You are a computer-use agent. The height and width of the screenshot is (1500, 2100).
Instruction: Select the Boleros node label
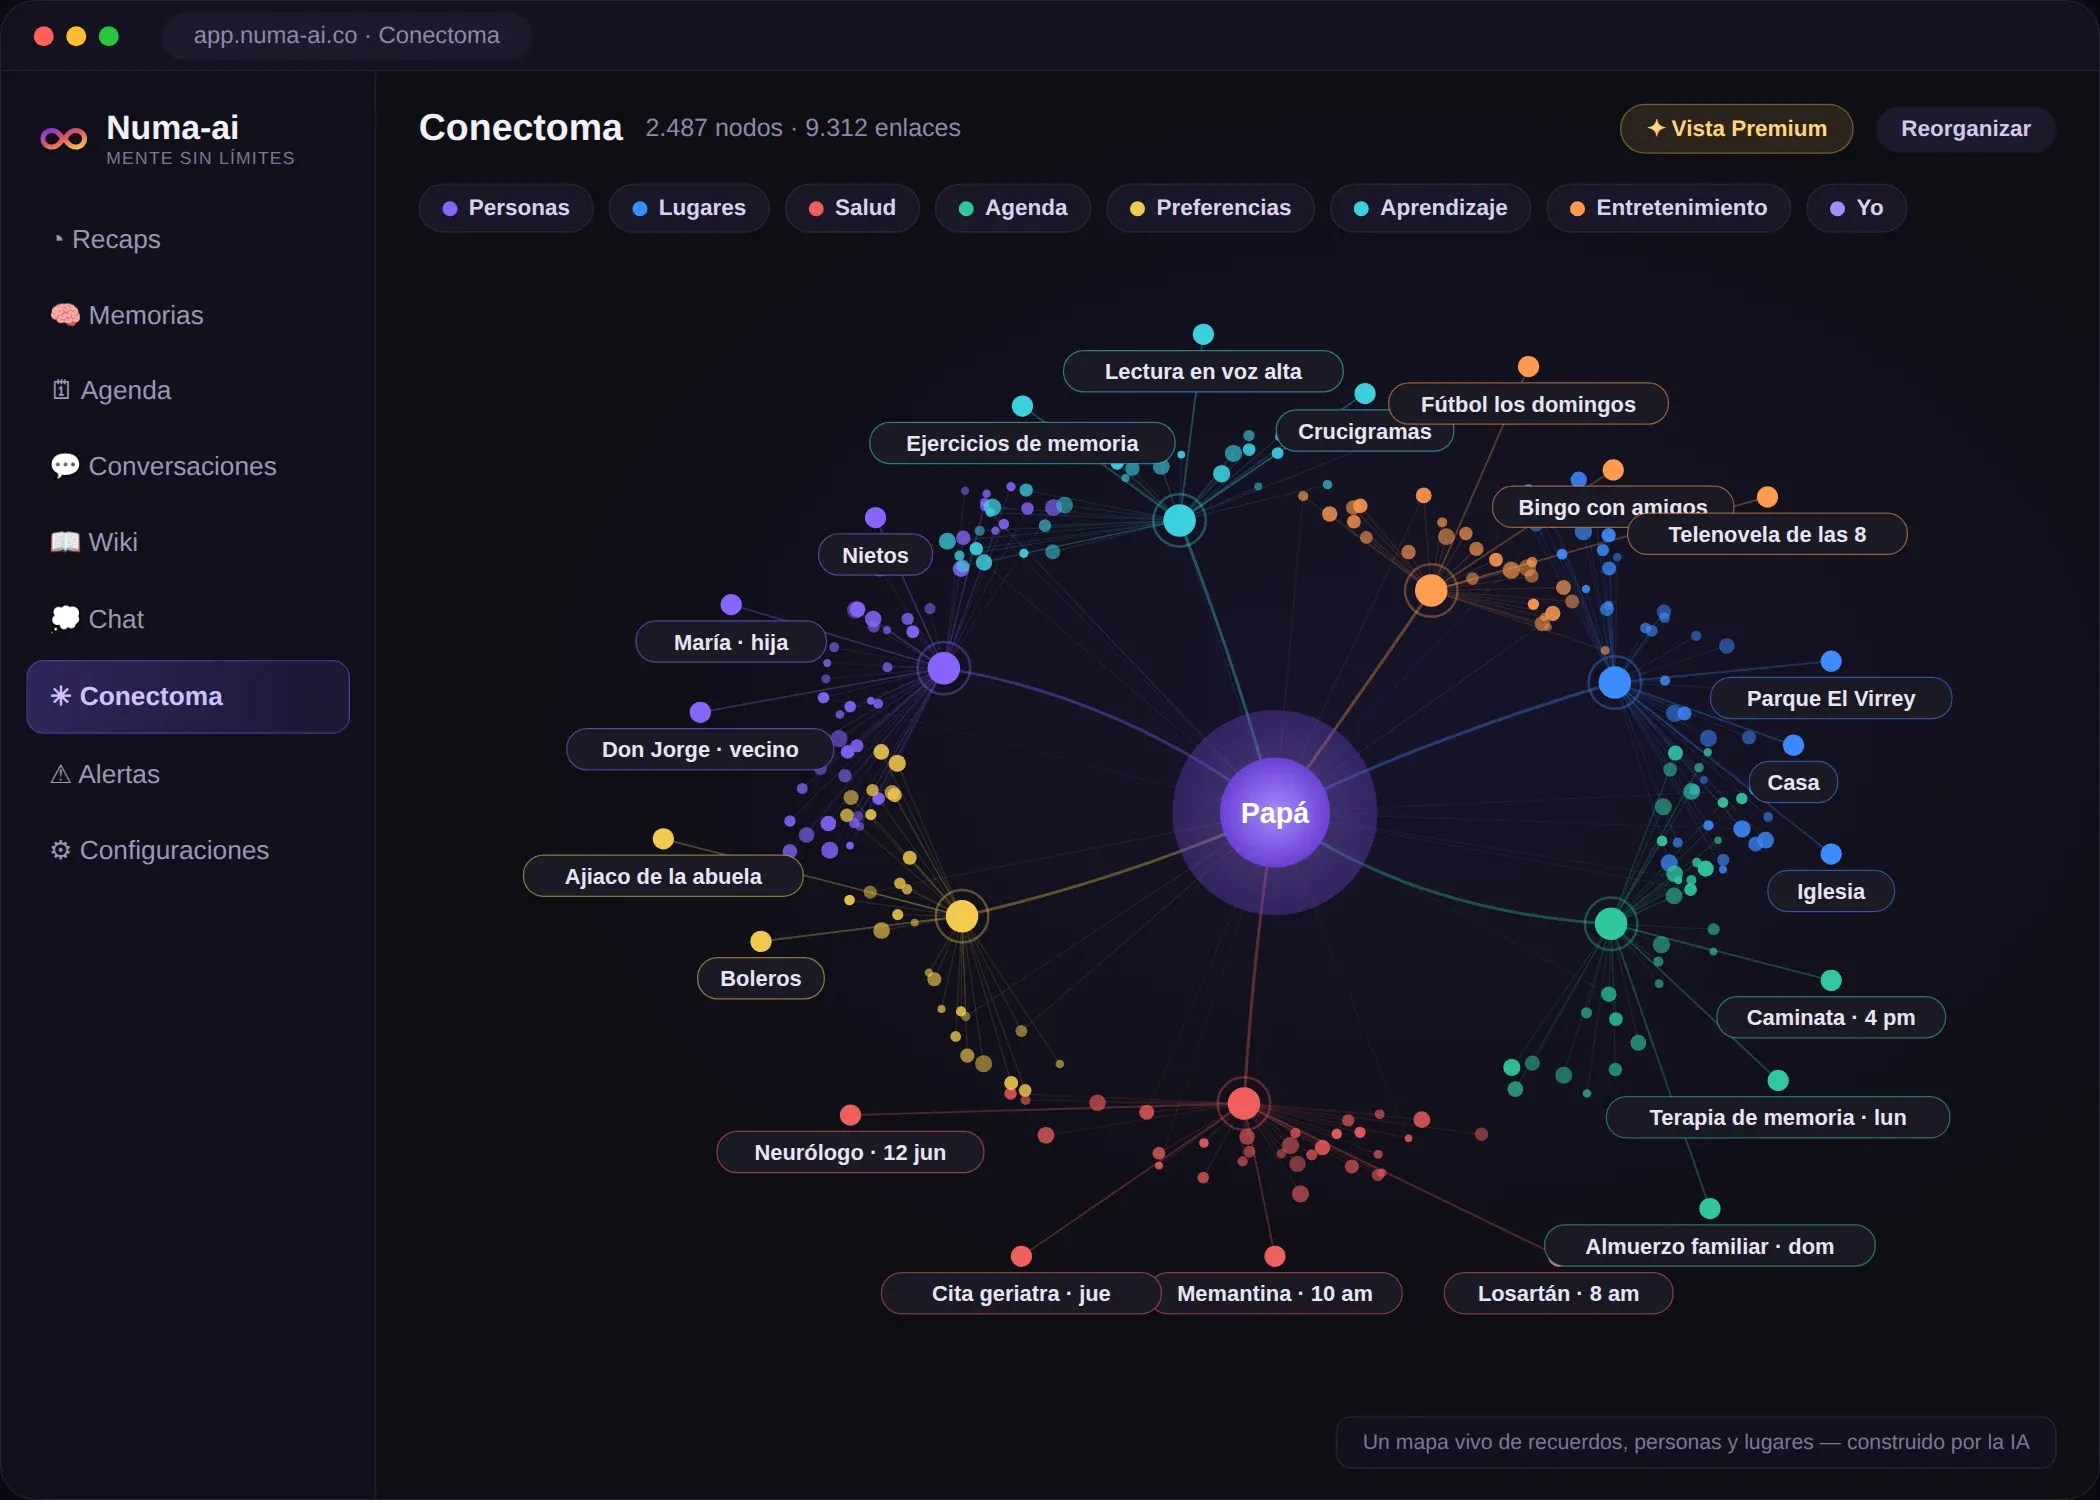tap(761, 979)
